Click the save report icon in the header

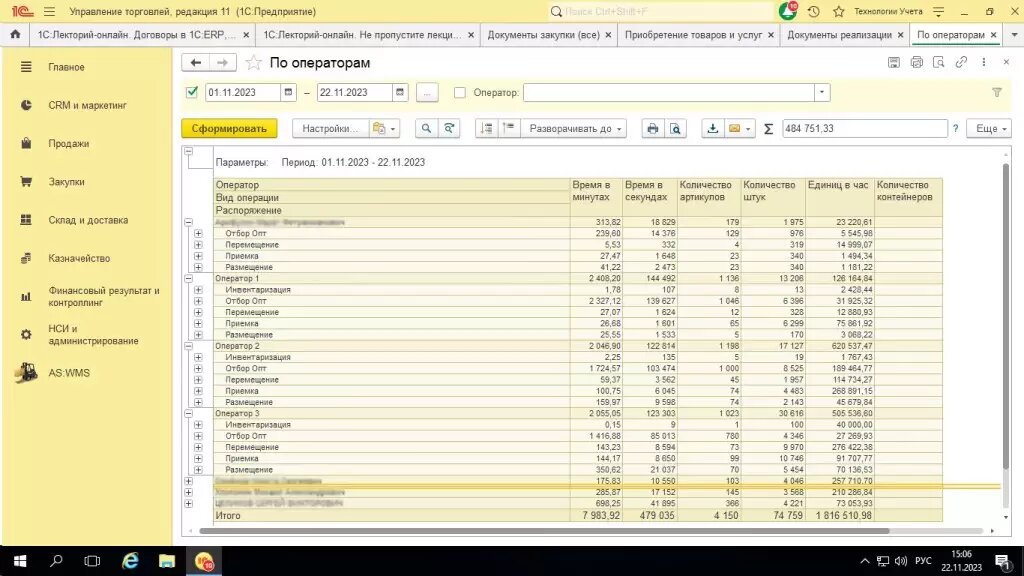tap(893, 63)
